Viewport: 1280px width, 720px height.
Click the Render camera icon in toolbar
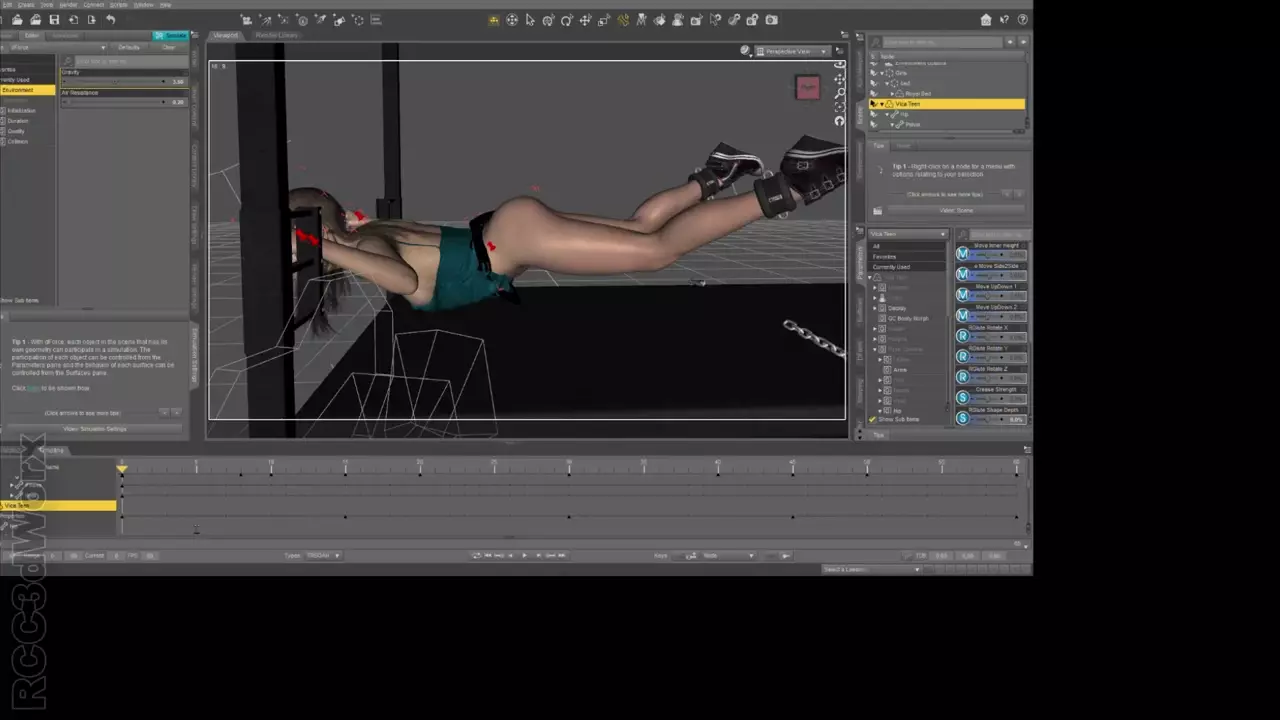(x=771, y=20)
